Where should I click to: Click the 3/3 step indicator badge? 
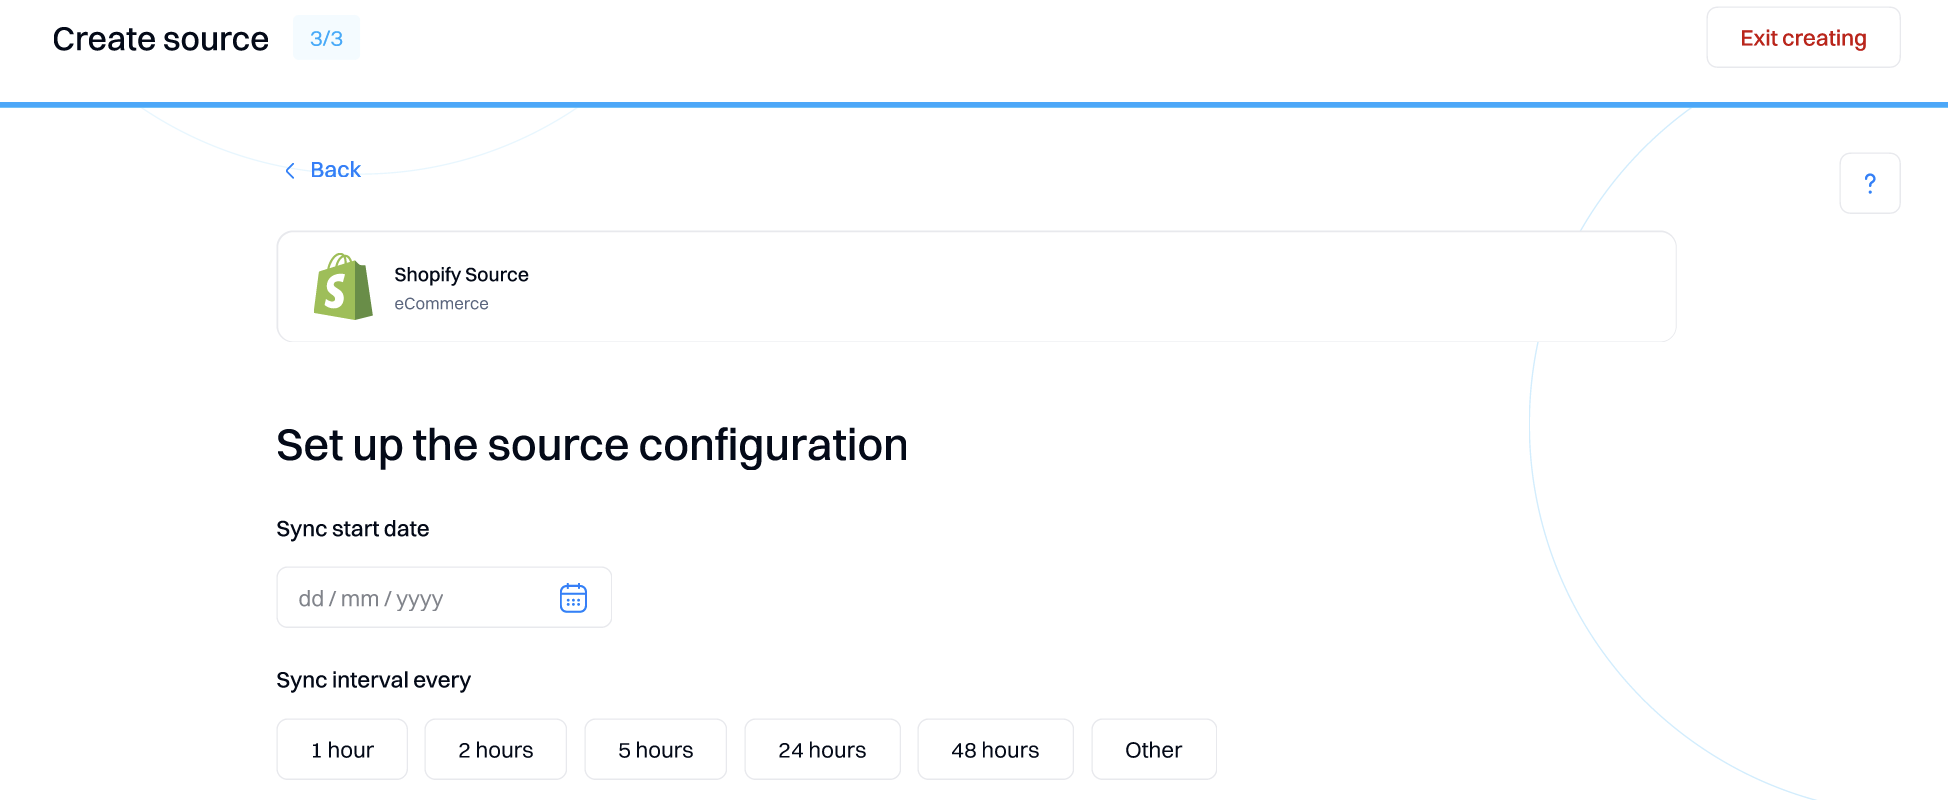coord(326,38)
